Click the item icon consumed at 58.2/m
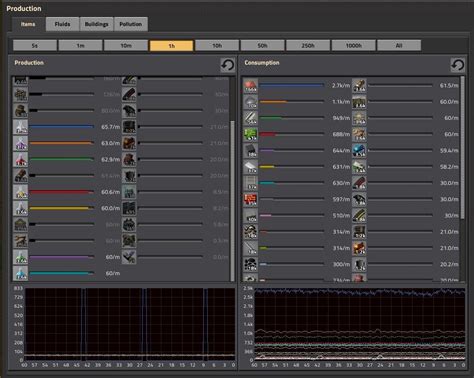 [359, 167]
